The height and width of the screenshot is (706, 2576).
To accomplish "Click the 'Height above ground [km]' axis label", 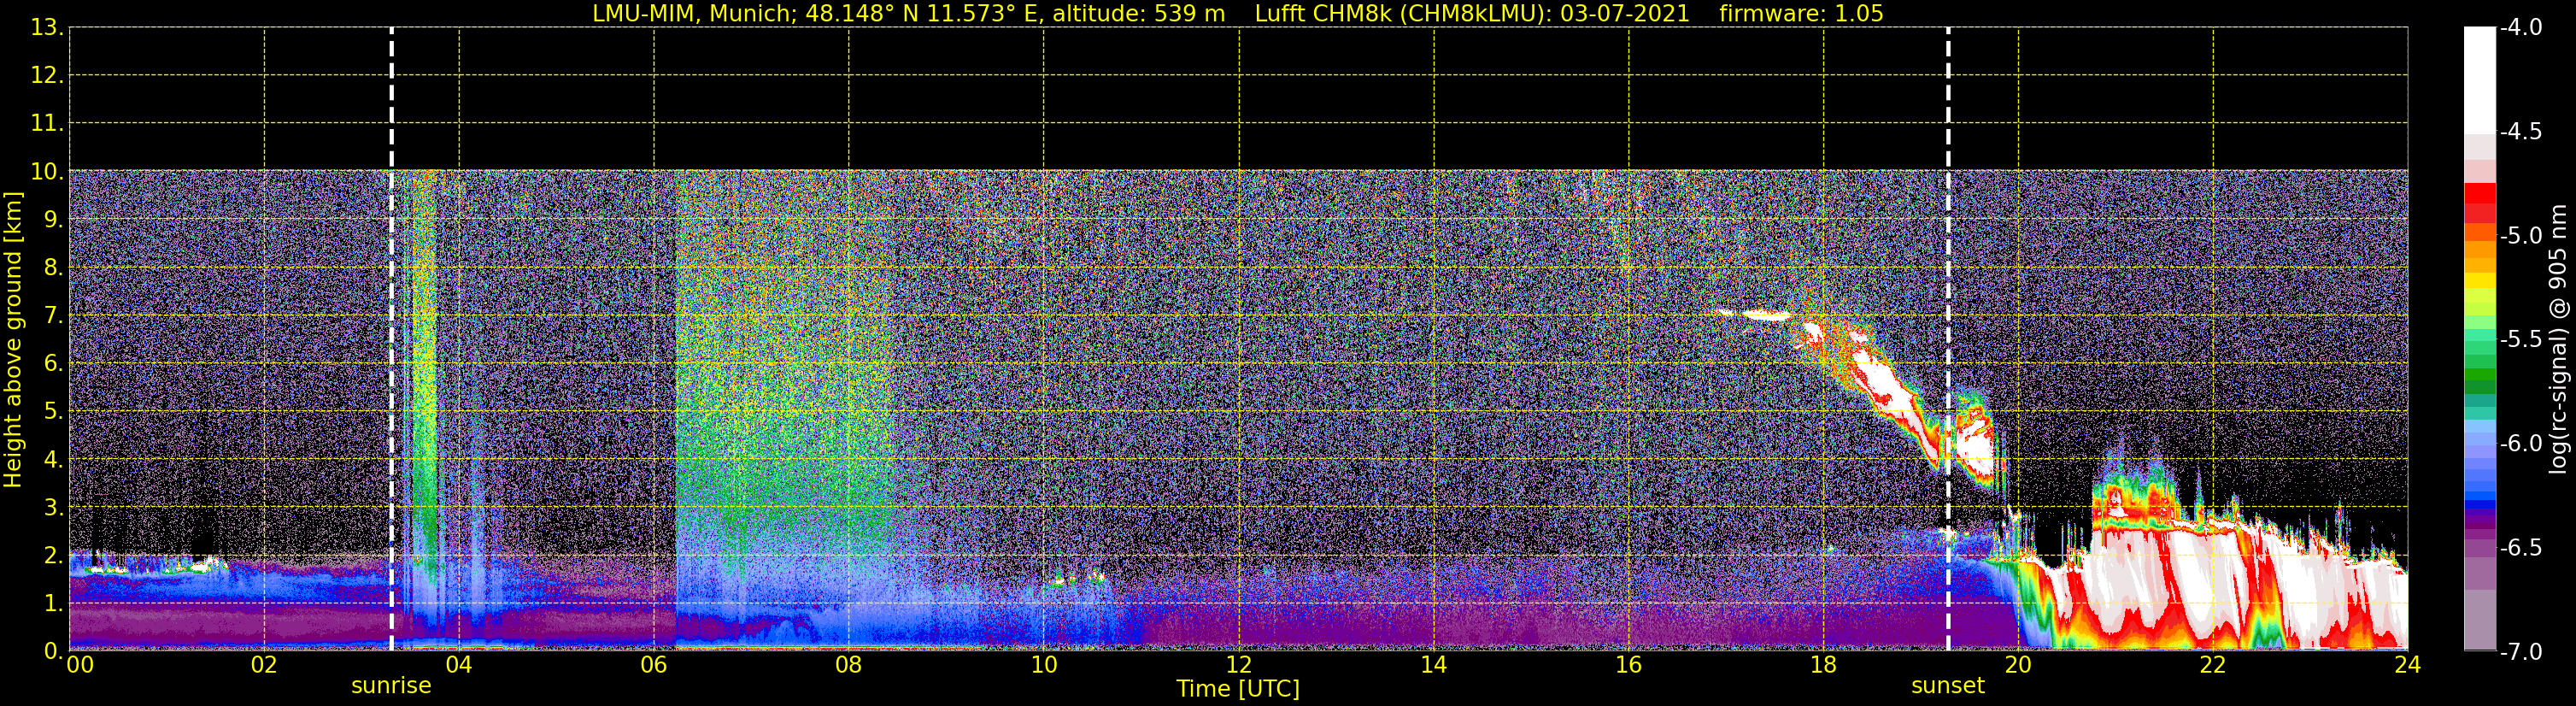I will click(13, 340).
